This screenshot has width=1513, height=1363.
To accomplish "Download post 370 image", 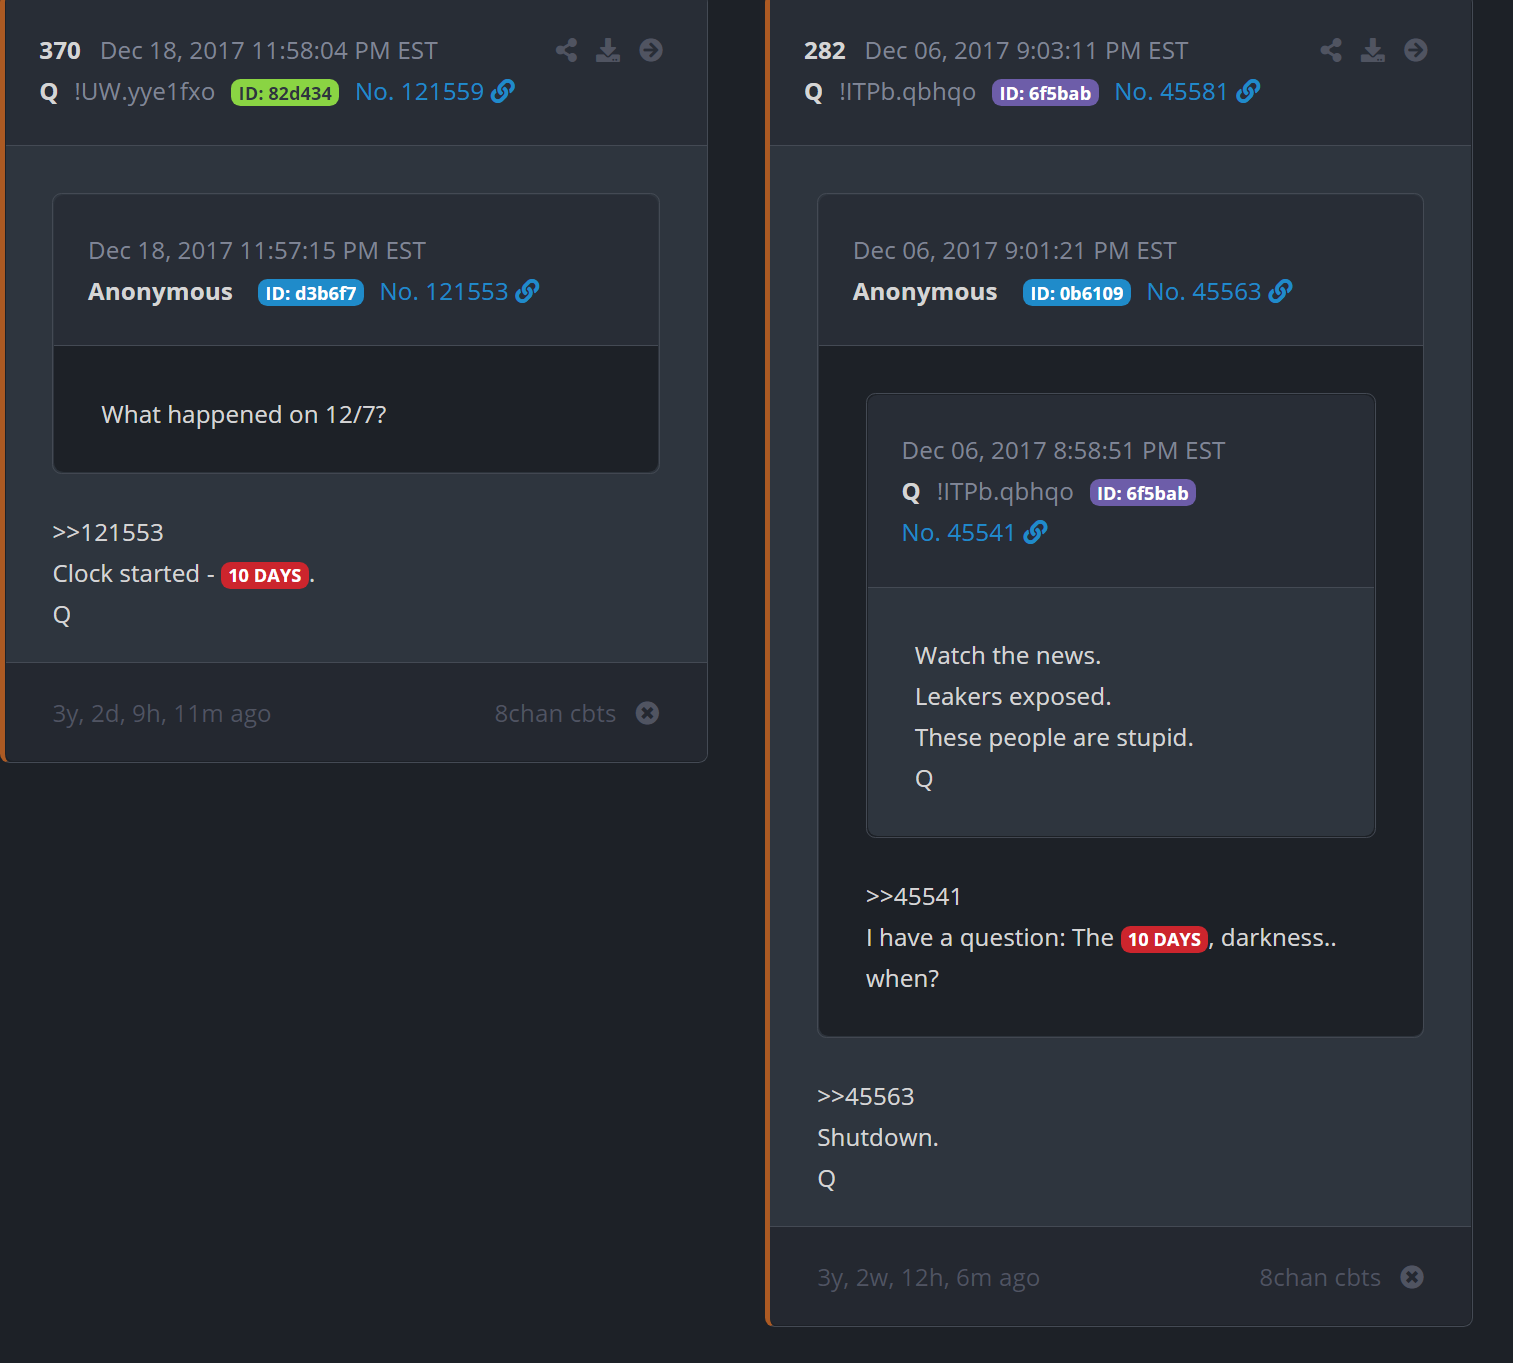I will pyautogui.click(x=608, y=50).
